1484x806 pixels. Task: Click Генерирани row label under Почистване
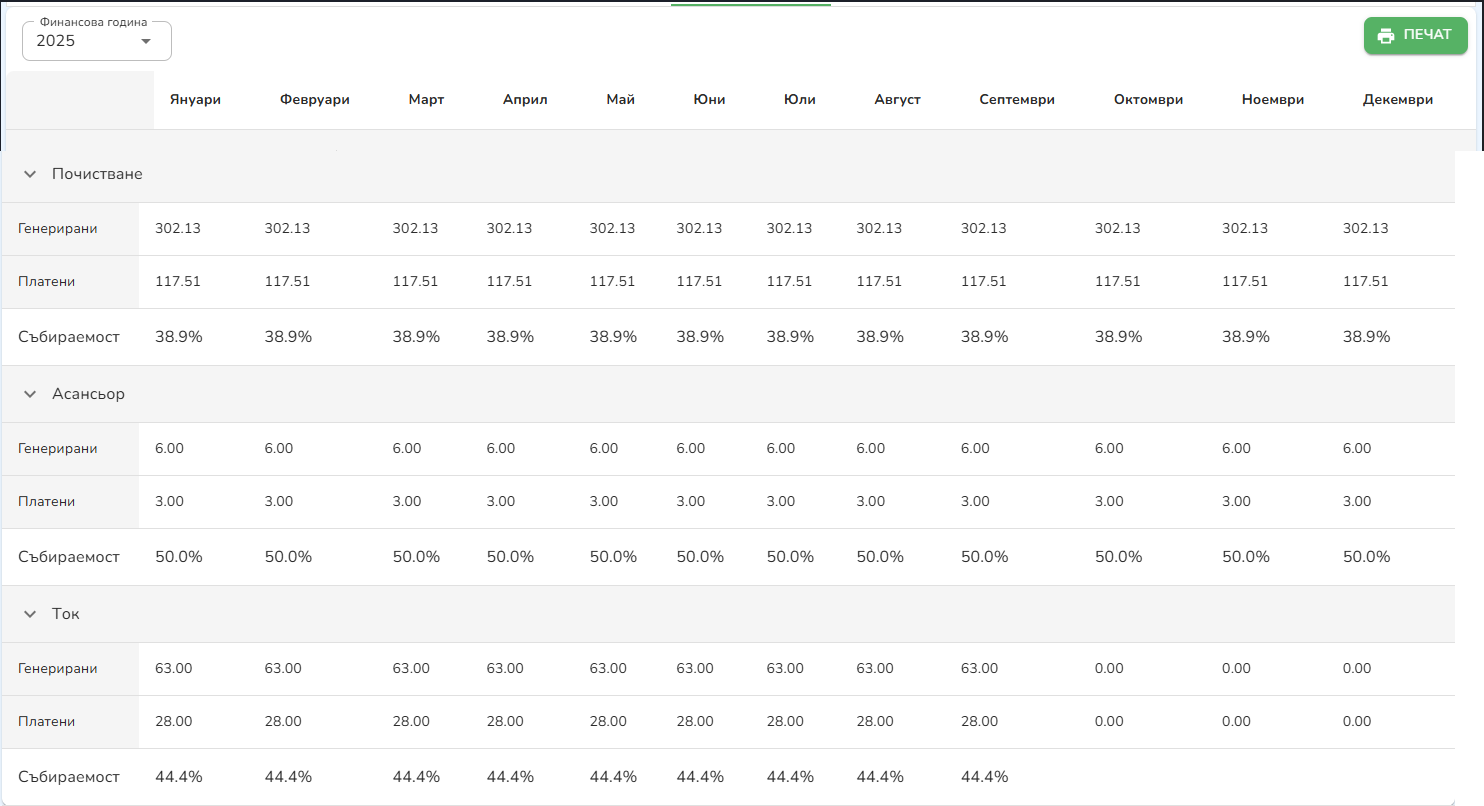click(x=58, y=229)
